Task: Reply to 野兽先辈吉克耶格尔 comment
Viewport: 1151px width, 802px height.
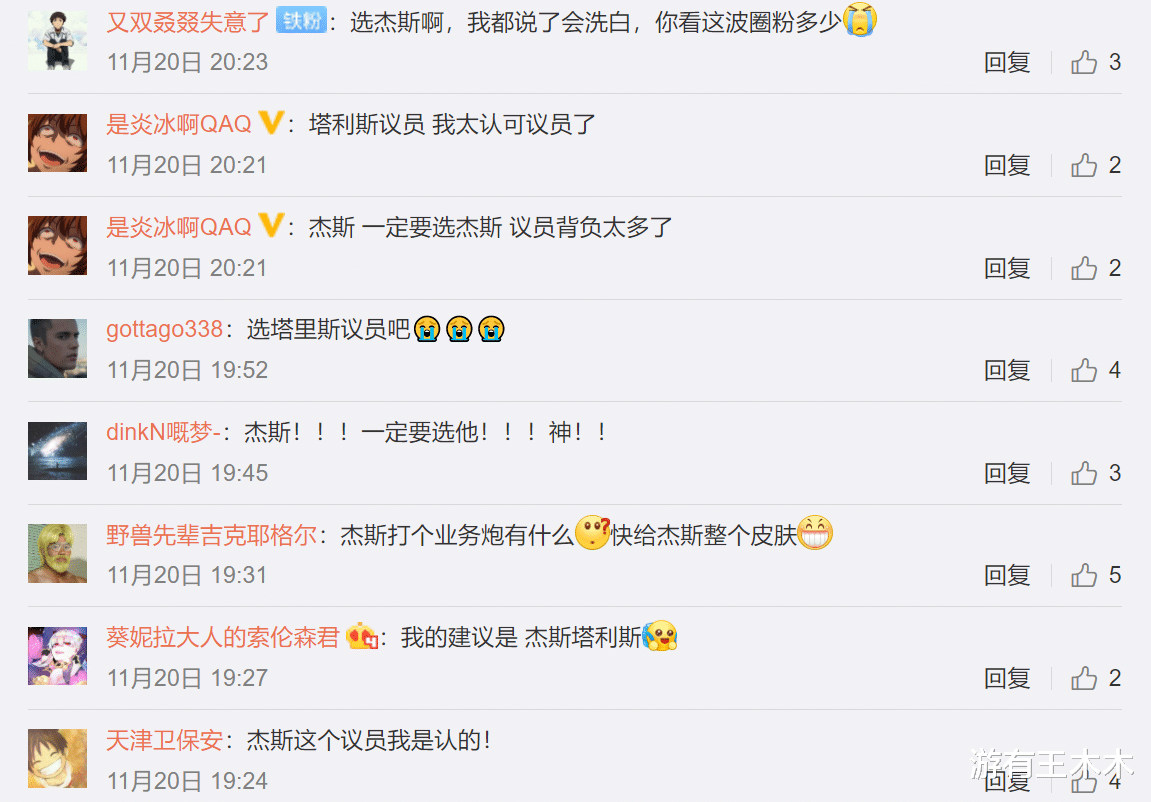Action: coord(1007,575)
